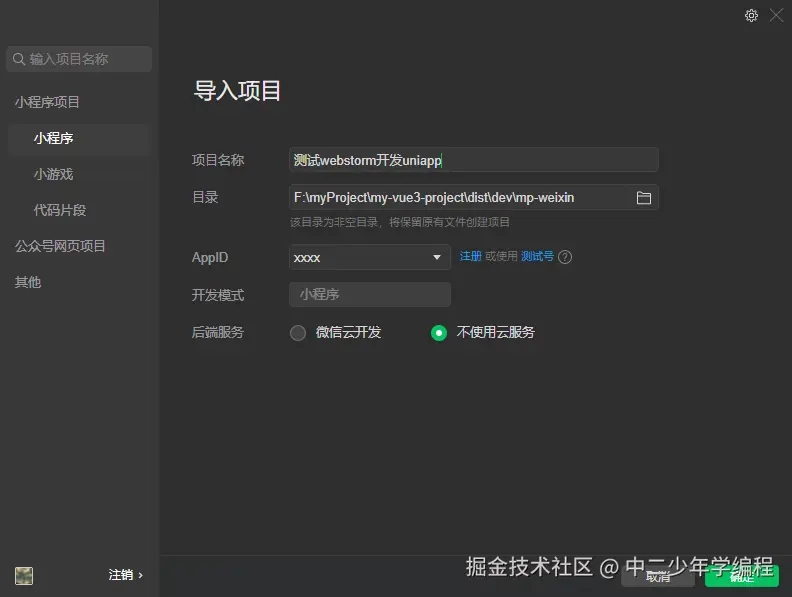The height and width of the screenshot is (597, 792).
Task: Select the 不使用云服务 radio button
Action: (439, 333)
